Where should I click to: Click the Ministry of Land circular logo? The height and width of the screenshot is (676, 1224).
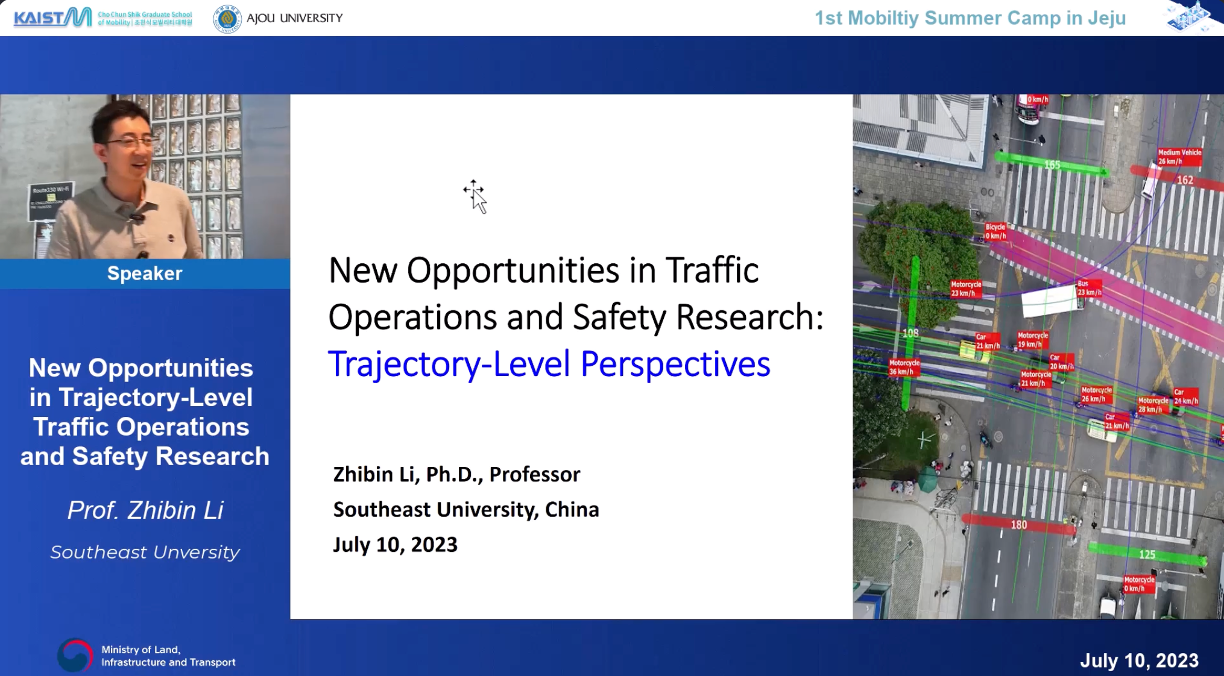pos(74,655)
